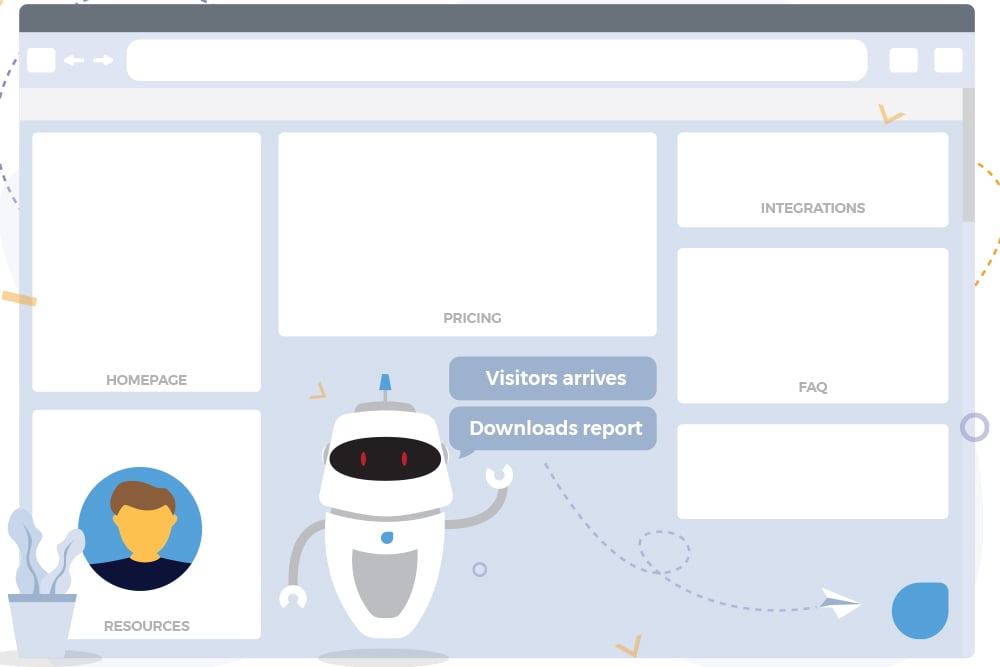
Task: Click the blue chat bubble button
Action: (920, 610)
